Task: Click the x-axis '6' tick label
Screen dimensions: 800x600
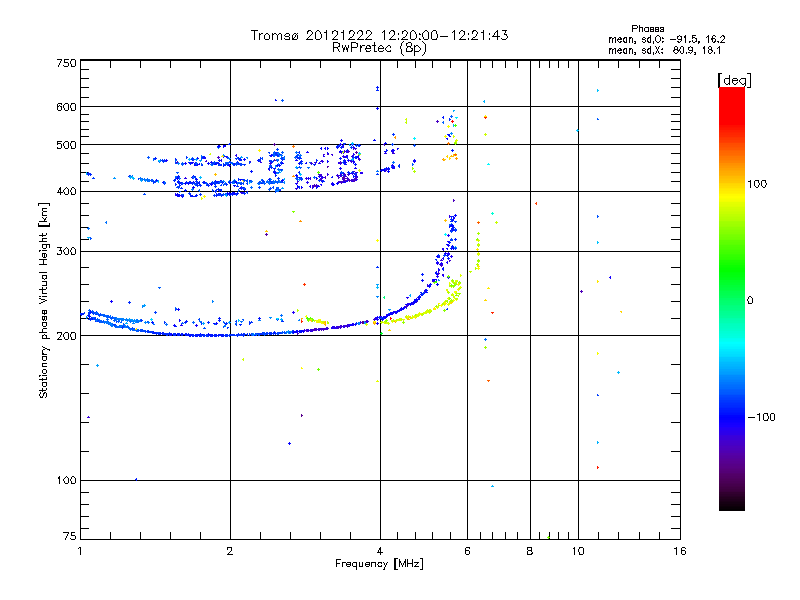Action: pos(467,551)
